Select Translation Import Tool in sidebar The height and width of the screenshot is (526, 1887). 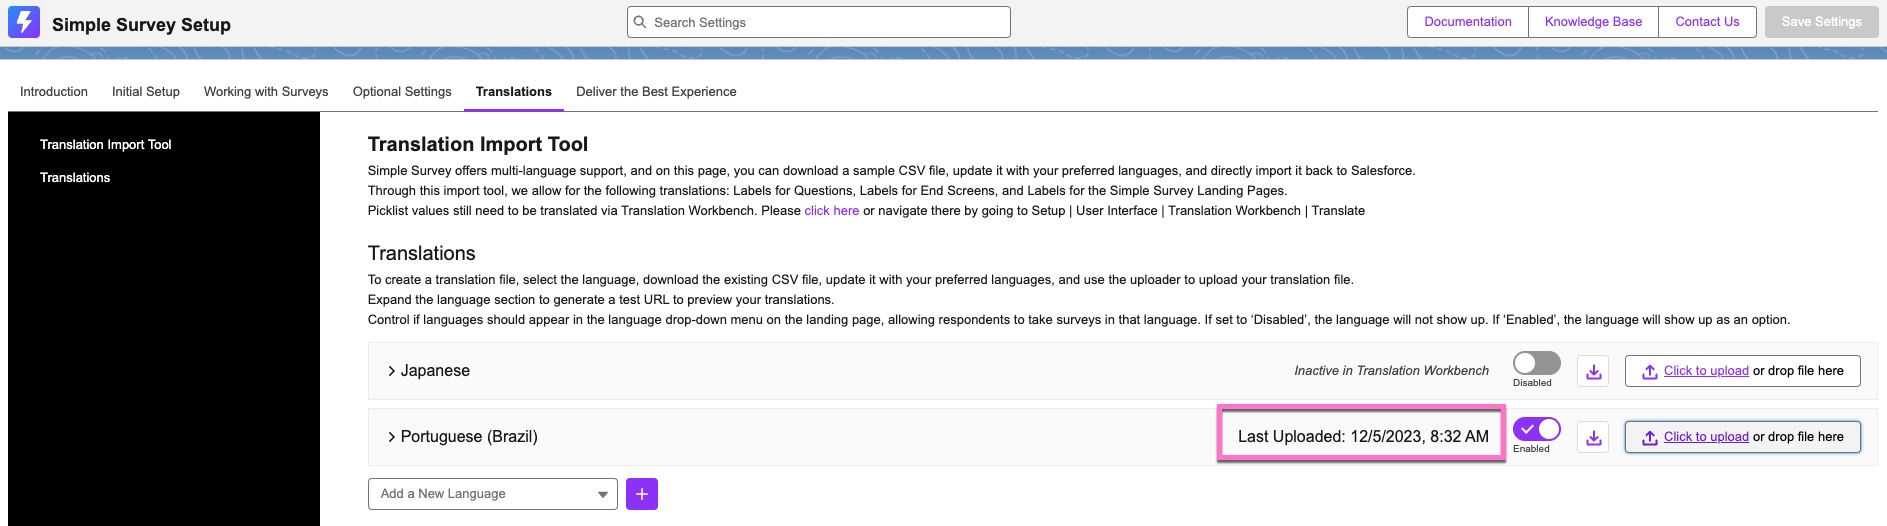click(x=106, y=145)
